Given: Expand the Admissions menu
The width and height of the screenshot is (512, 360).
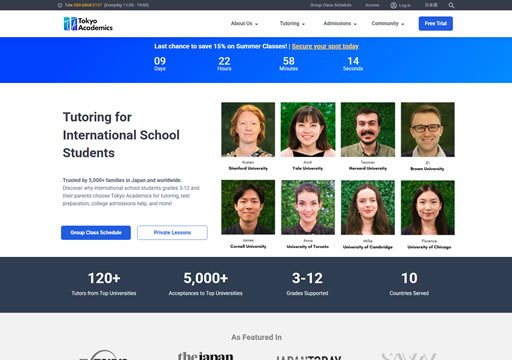Looking at the screenshot, I should pos(340,23).
